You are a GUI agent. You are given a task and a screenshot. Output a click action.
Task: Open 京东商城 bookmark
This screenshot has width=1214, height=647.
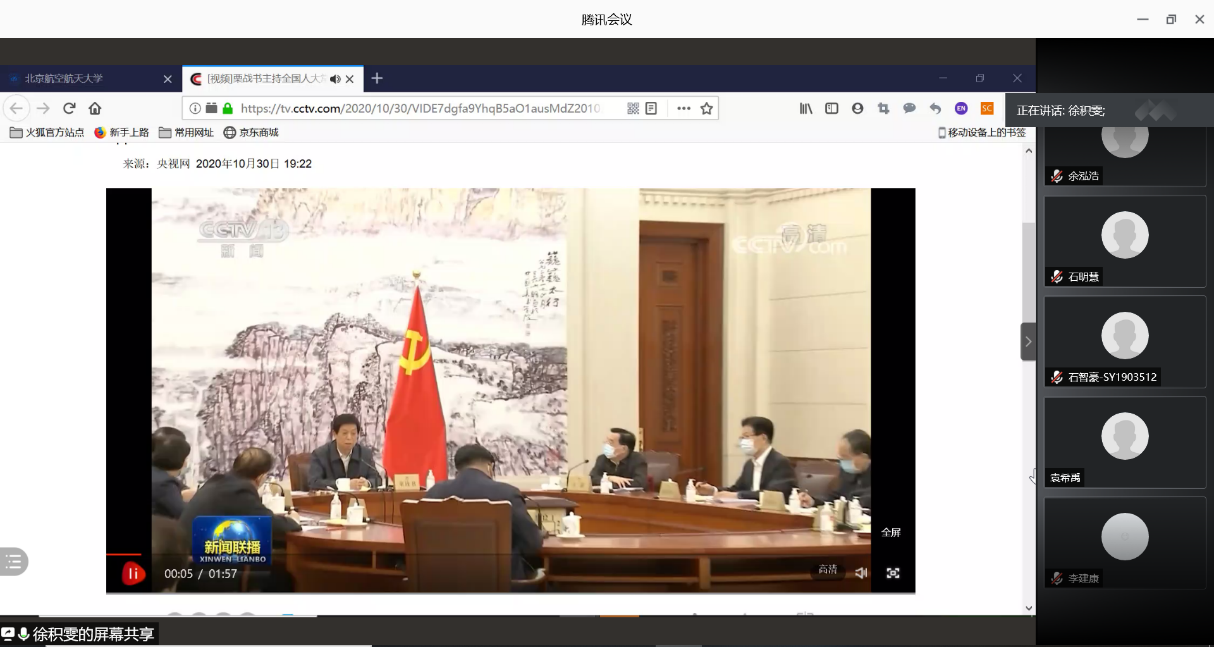pos(251,132)
